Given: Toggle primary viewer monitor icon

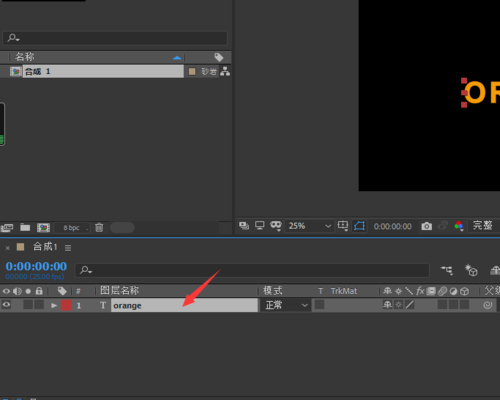Looking at the screenshot, I should point(260,226).
